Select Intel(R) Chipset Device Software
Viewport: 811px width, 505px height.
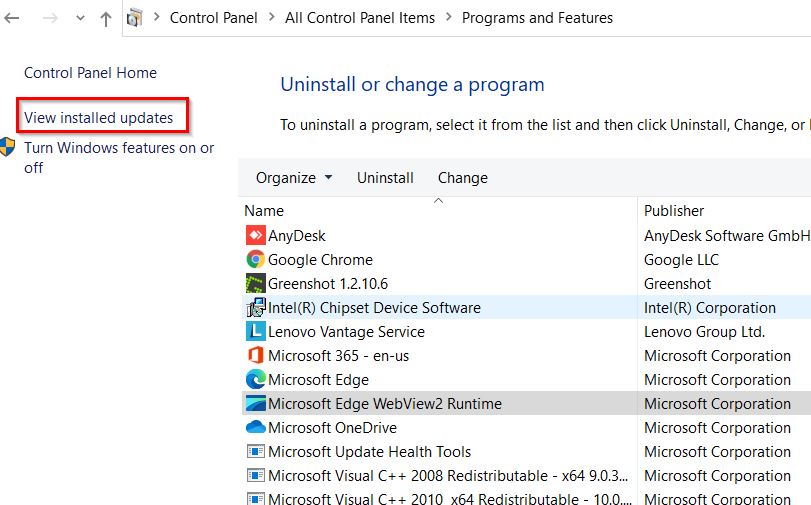click(x=374, y=307)
